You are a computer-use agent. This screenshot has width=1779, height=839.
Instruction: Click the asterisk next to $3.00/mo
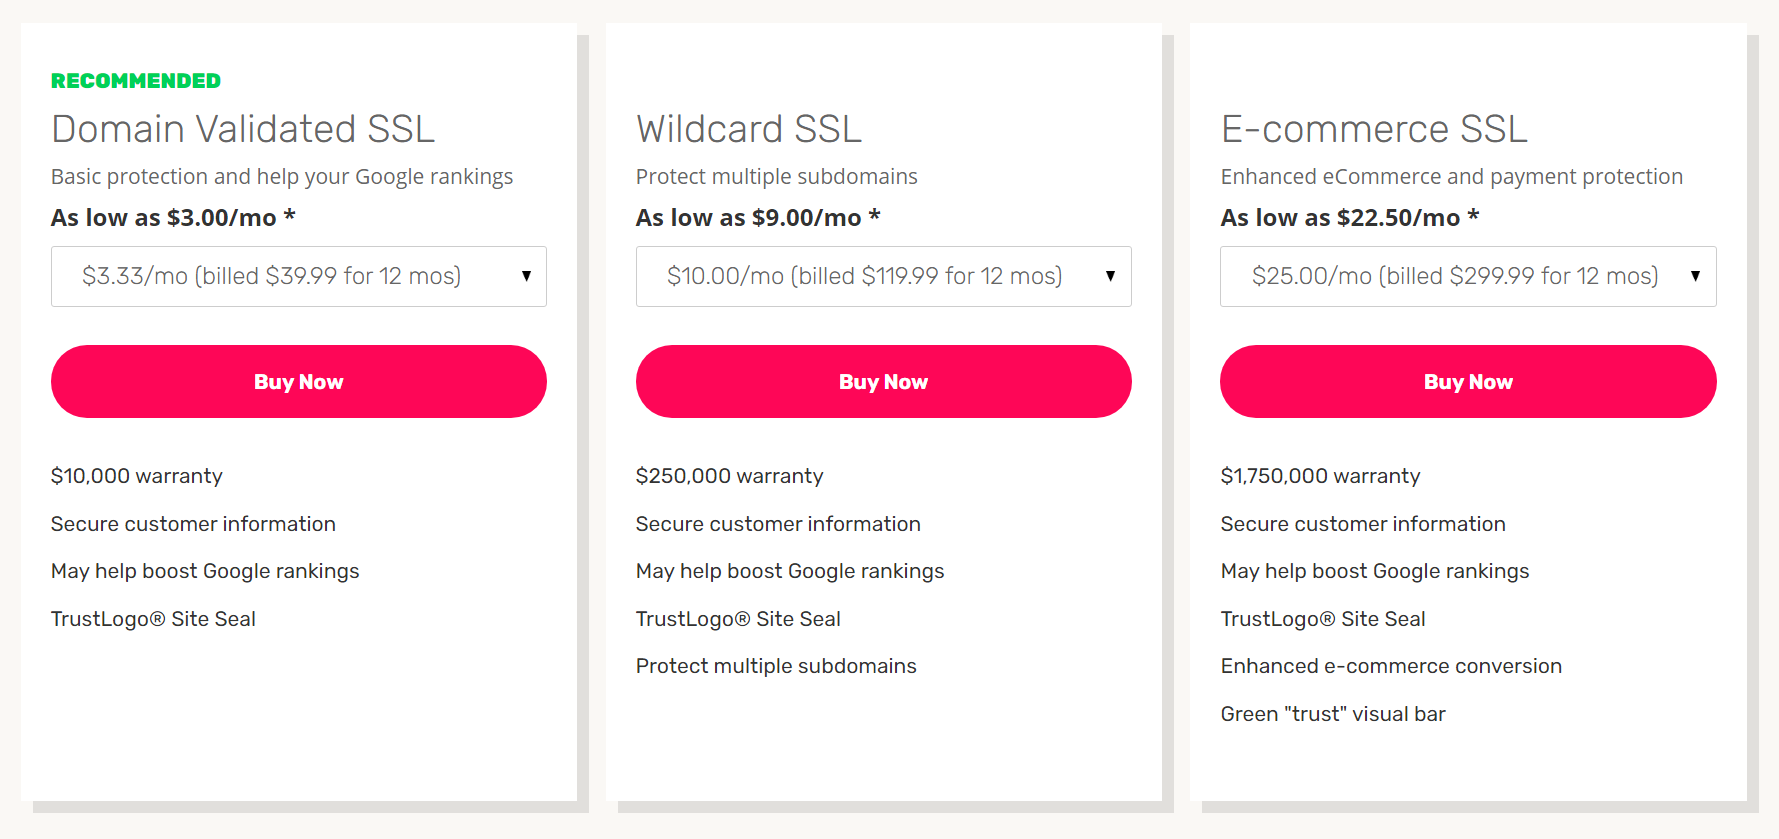click(x=291, y=216)
